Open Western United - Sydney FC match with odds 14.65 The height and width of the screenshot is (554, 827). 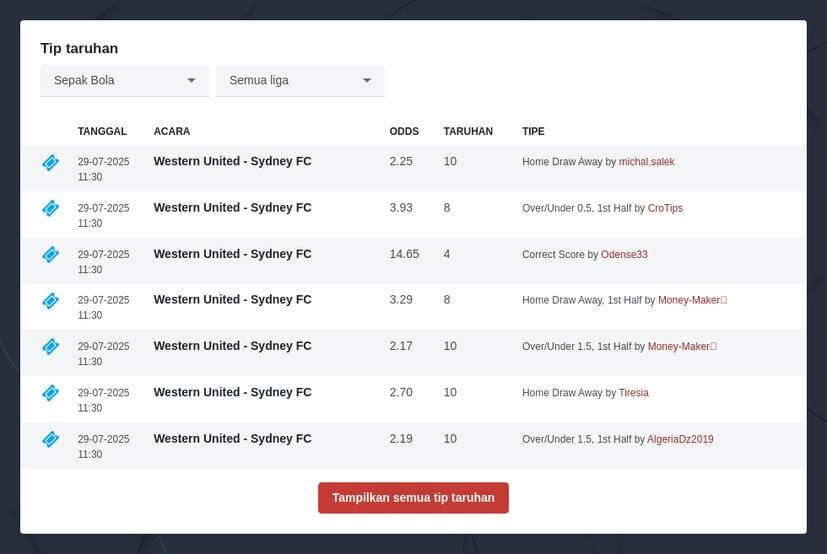point(233,254)
